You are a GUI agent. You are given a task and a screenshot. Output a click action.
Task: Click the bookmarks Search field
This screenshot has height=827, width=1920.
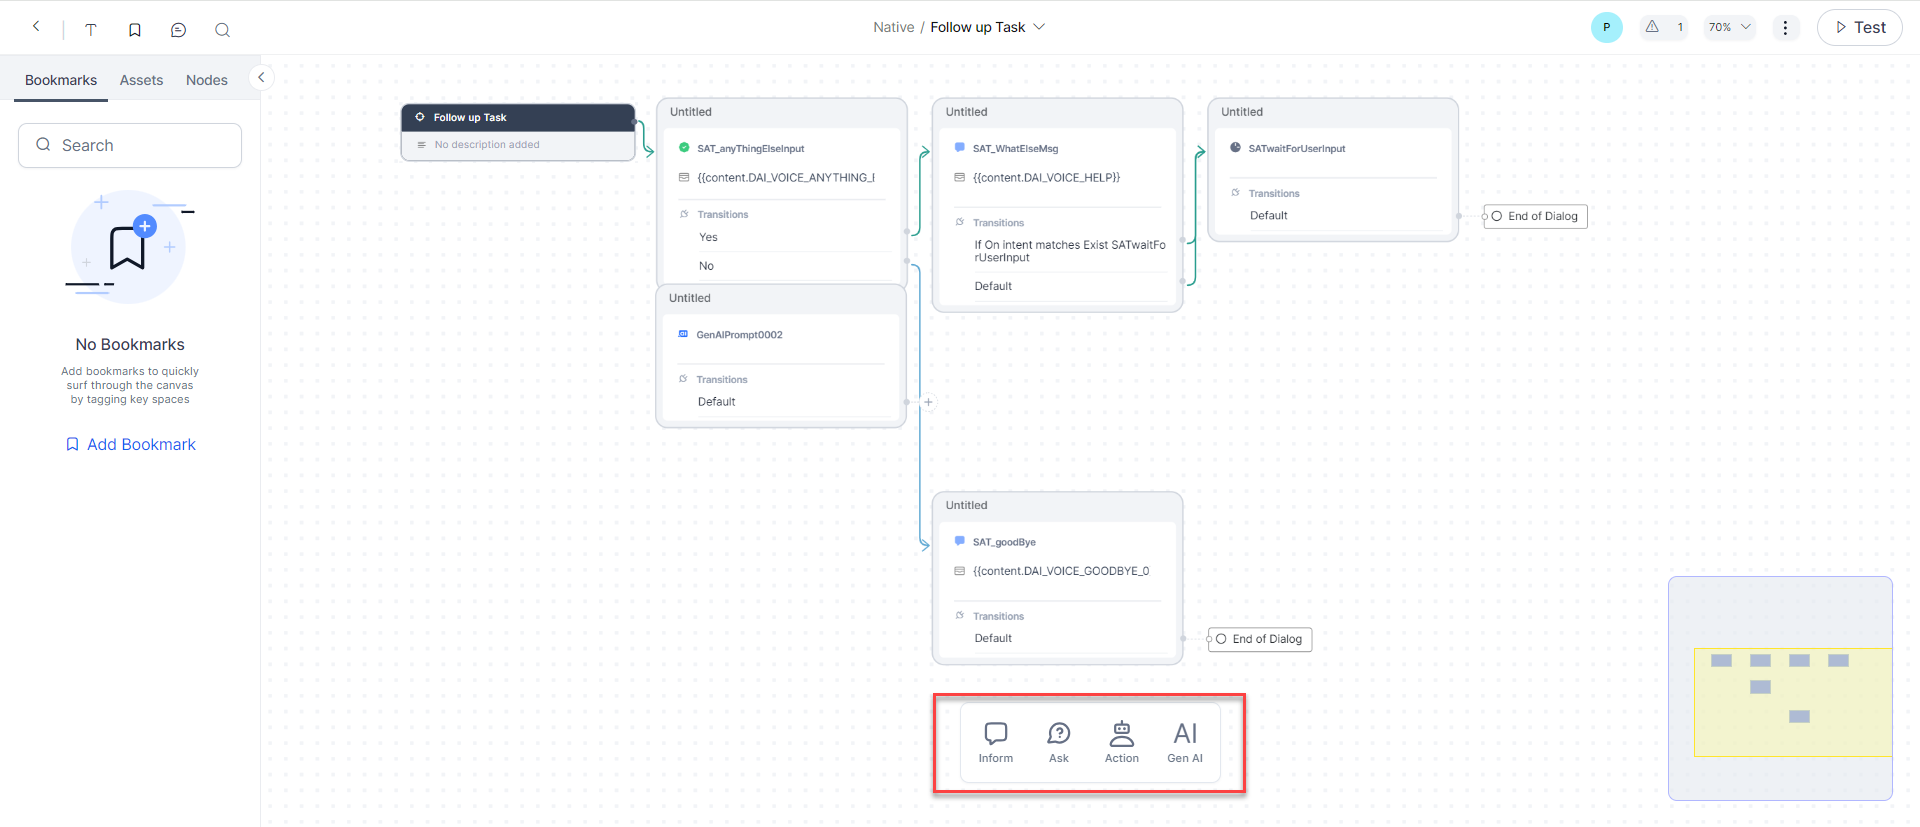point(130,145)
